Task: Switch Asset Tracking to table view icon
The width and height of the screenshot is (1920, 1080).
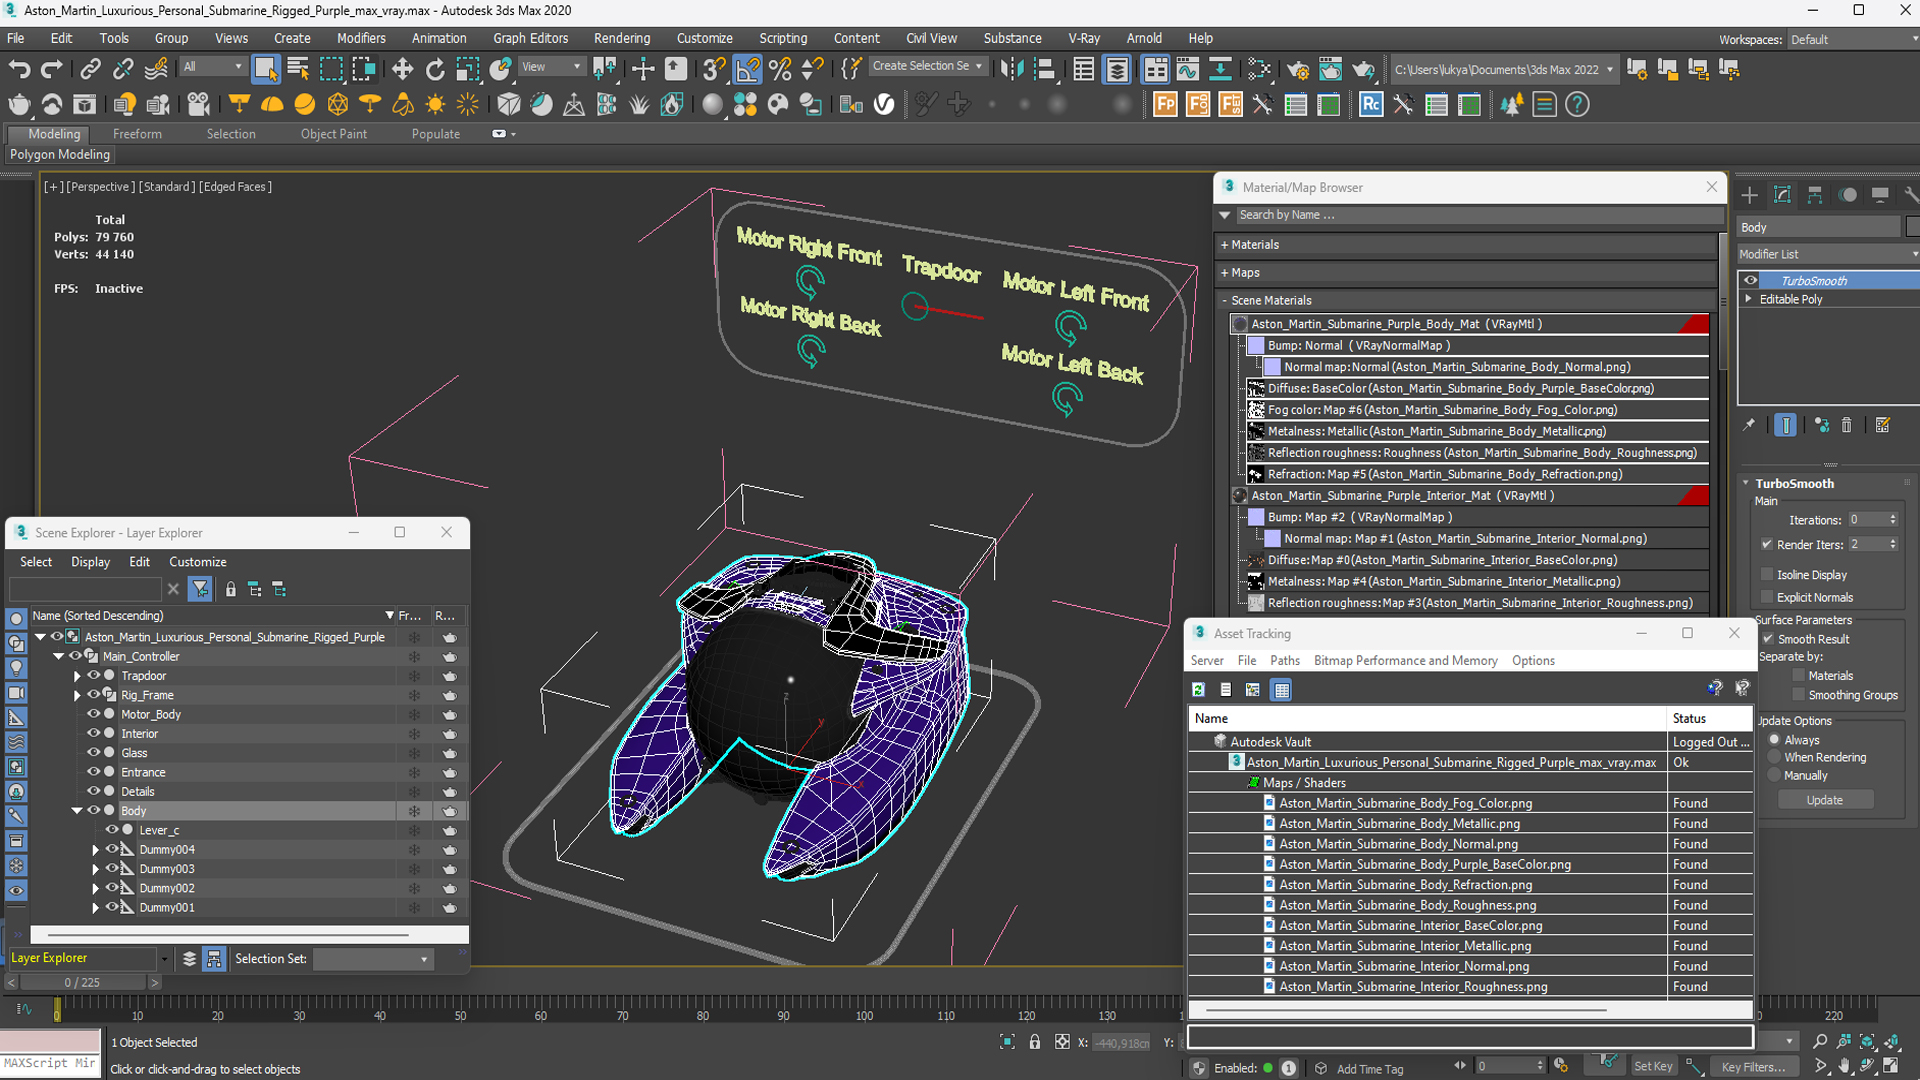Action: click(1282, 689)
